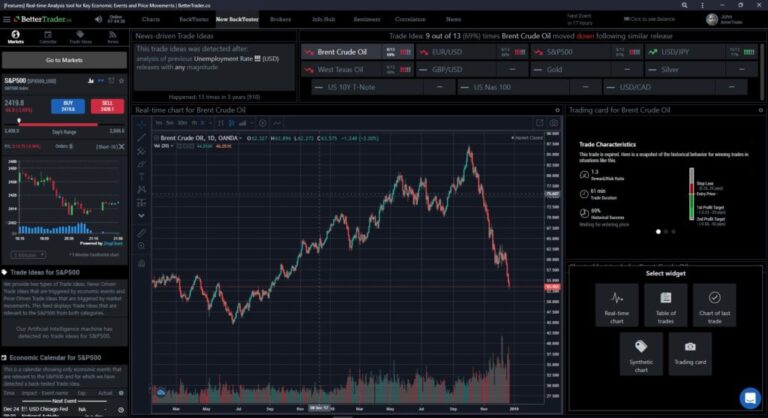This screenshot has height=418, width=768.
Task: Click the trade ideas list scrollbar
Action: pyautogui.click(x=762, y=71)
